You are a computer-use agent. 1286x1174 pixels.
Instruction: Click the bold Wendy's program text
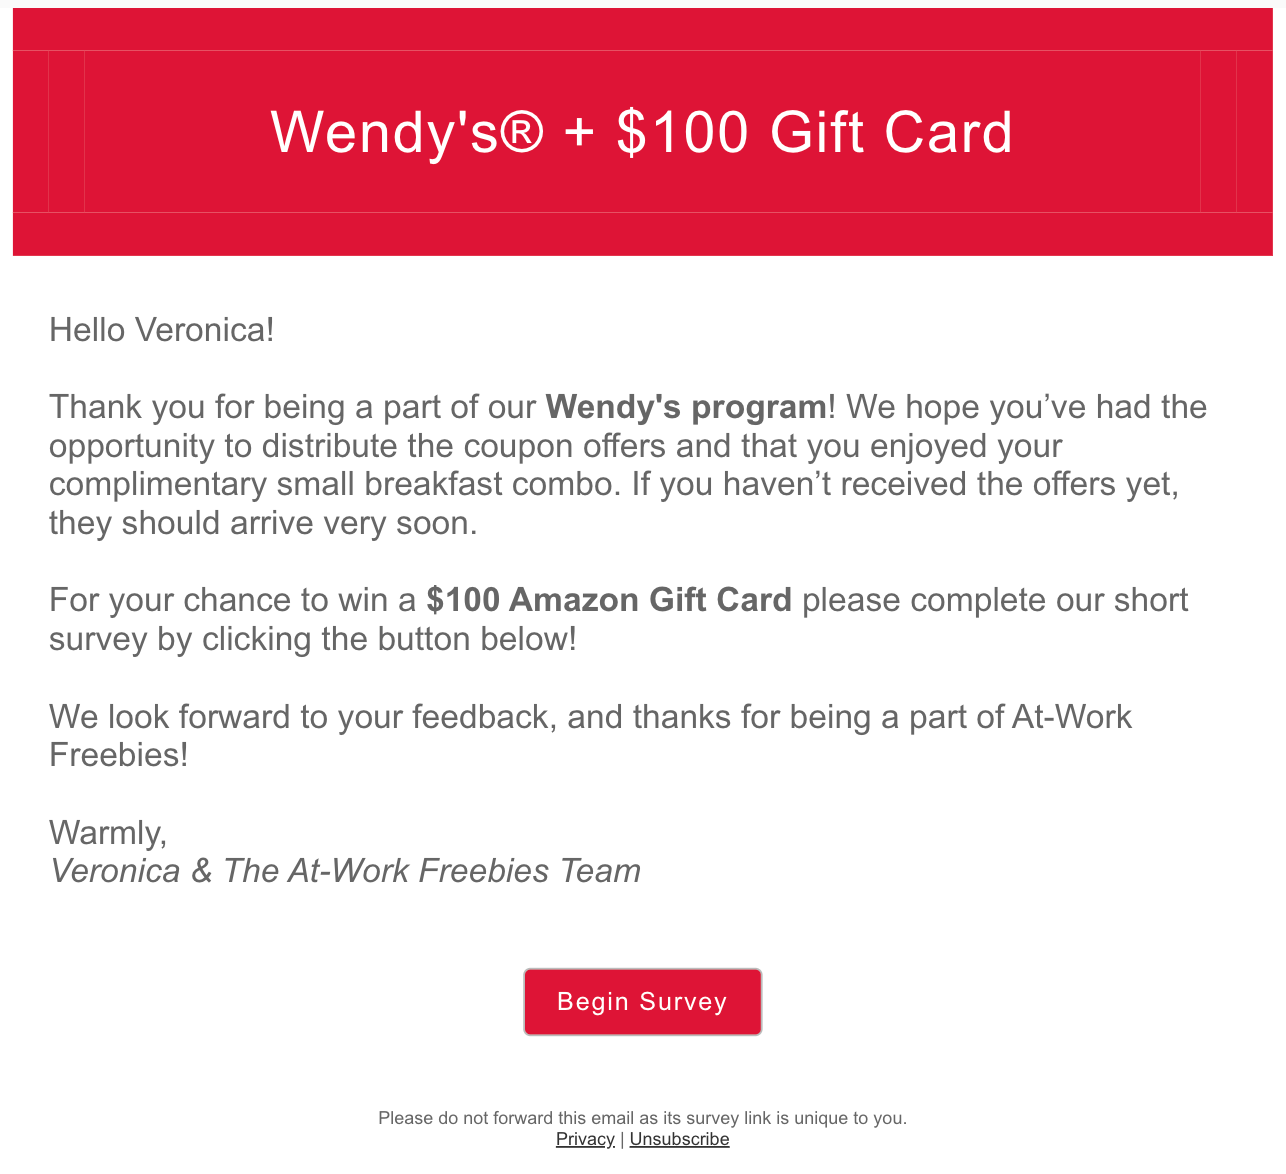686,407
